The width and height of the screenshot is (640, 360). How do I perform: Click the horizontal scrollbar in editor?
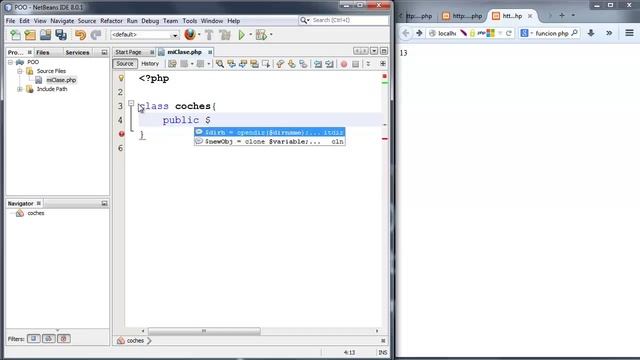[204, 331]
